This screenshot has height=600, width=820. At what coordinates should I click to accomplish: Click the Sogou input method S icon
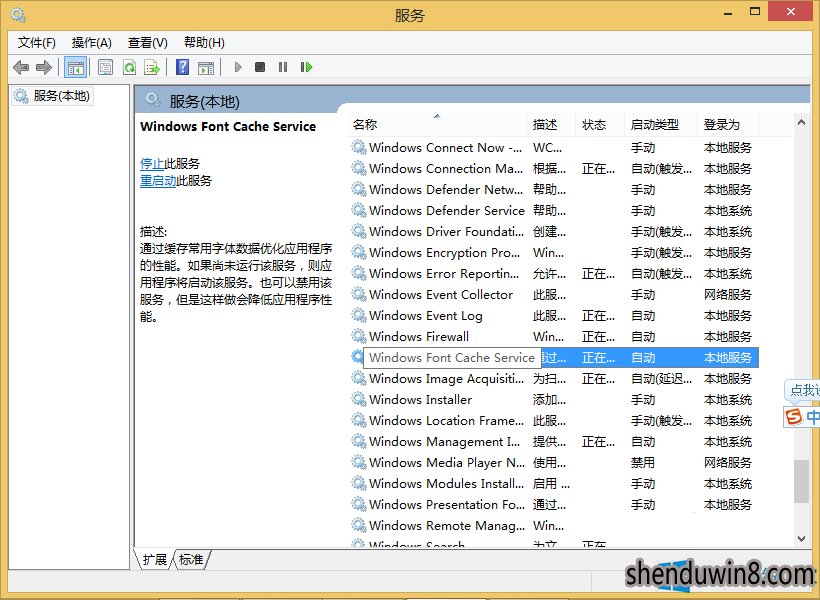pos(794,417)
